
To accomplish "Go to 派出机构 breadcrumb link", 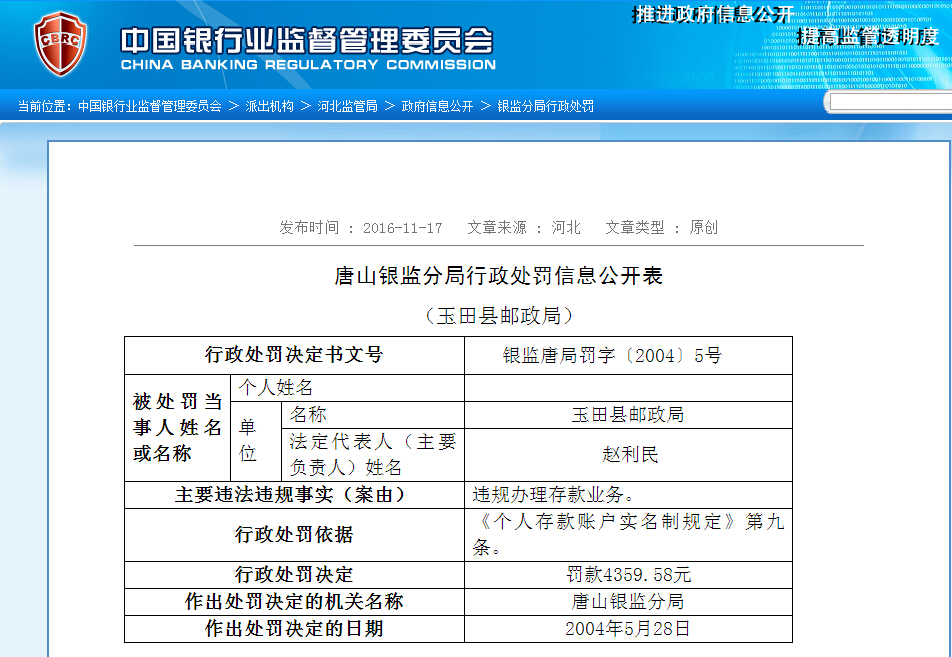I will [270, 106].
